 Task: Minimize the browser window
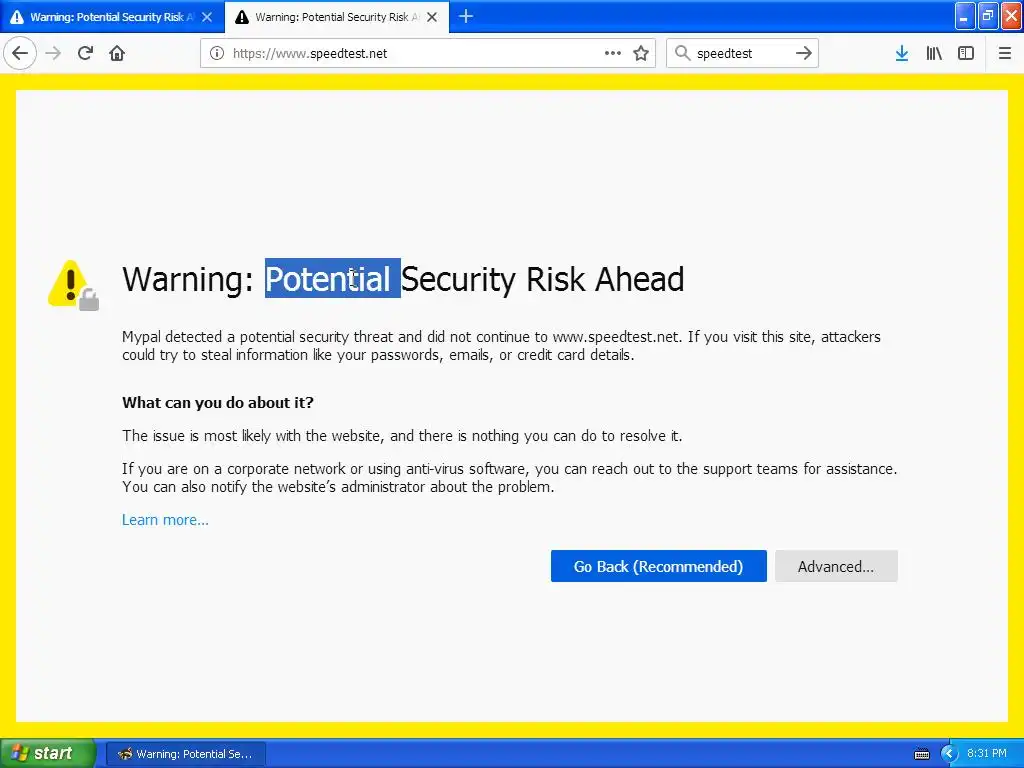[965, 16]
